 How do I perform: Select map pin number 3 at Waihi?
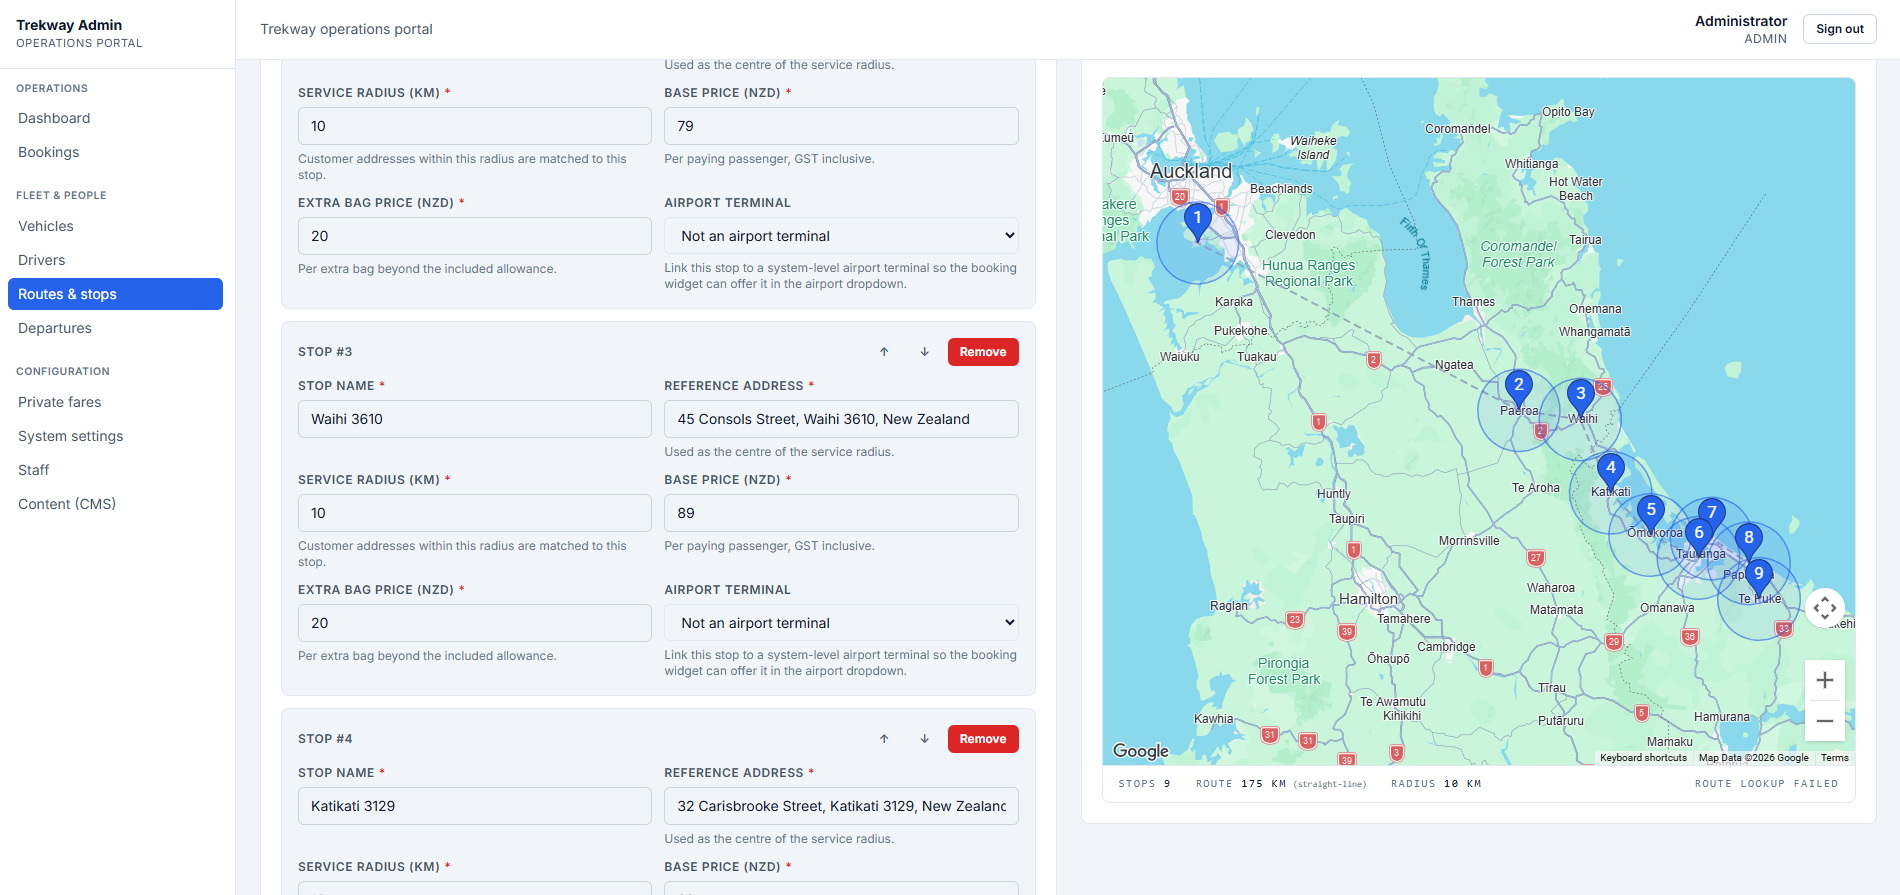[x=1581, y=397]
